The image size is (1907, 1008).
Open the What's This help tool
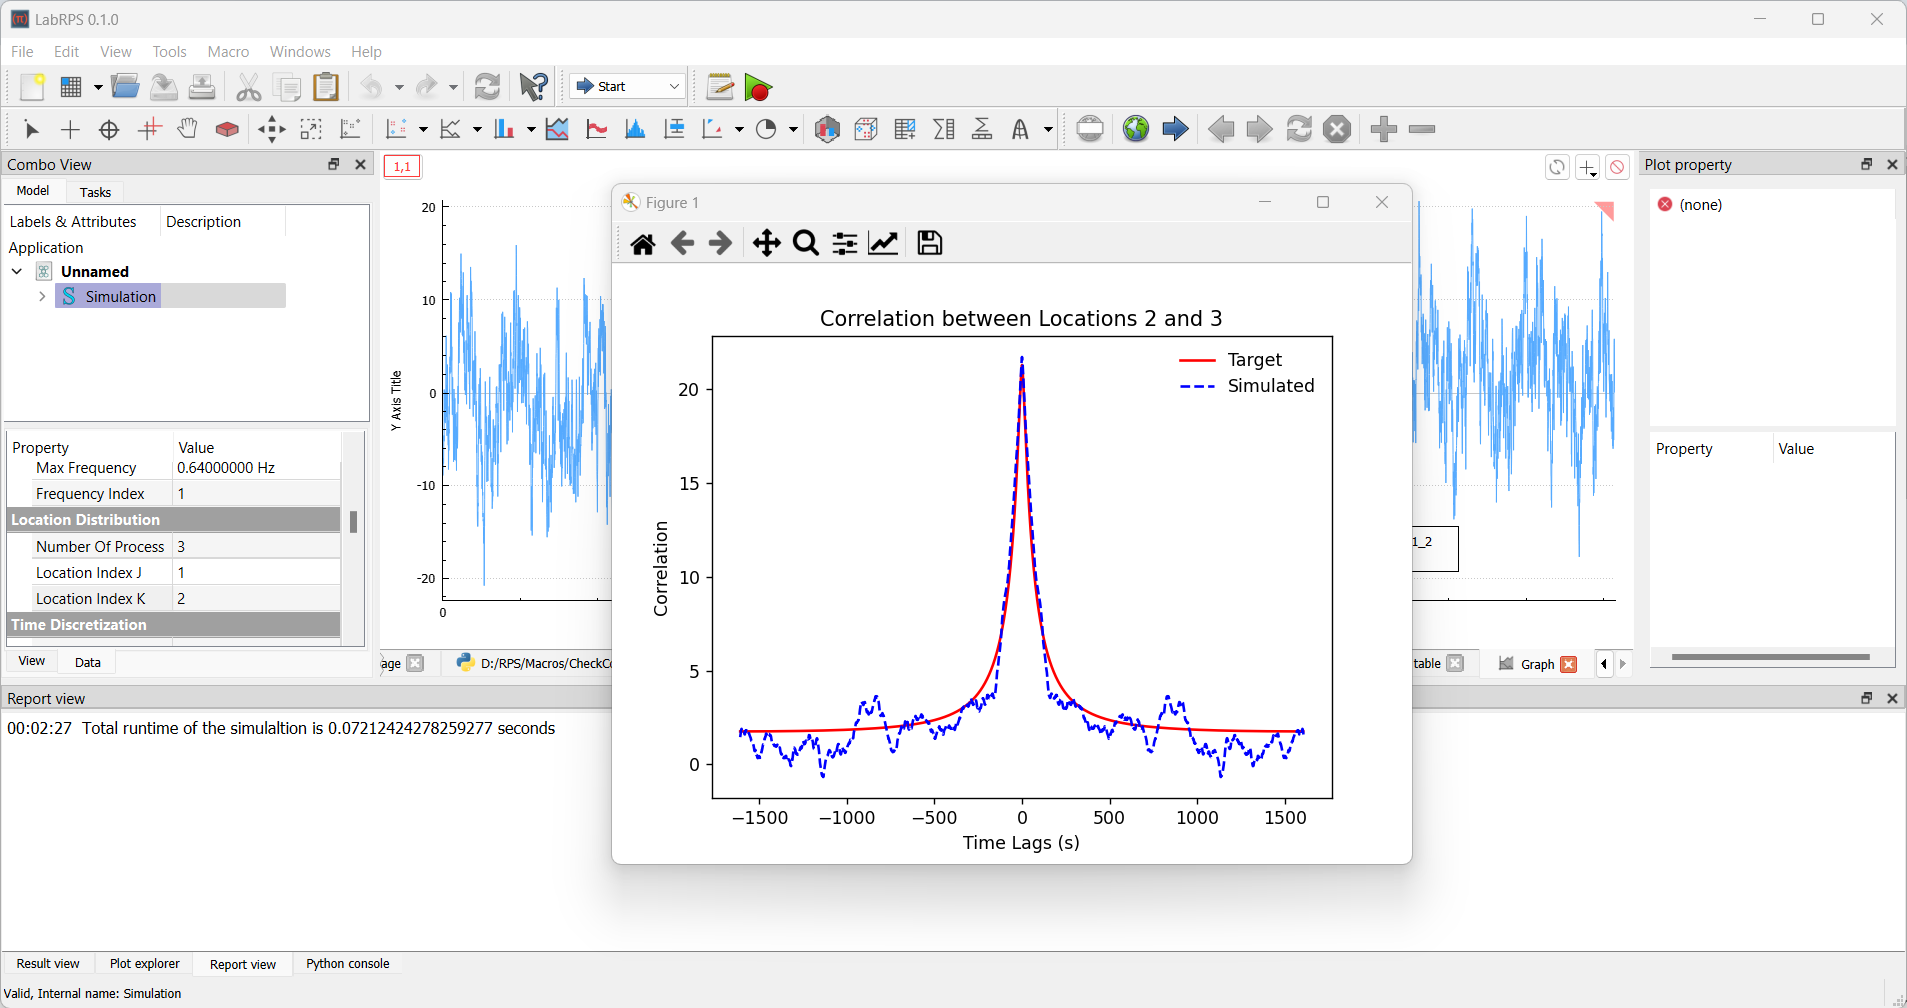pos(533,87)
